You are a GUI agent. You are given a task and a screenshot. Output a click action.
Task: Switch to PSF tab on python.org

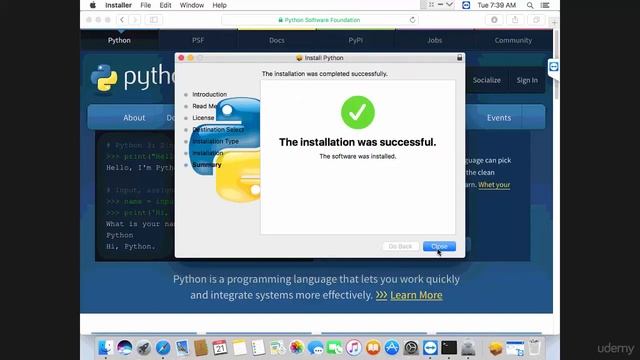(198, 40)
